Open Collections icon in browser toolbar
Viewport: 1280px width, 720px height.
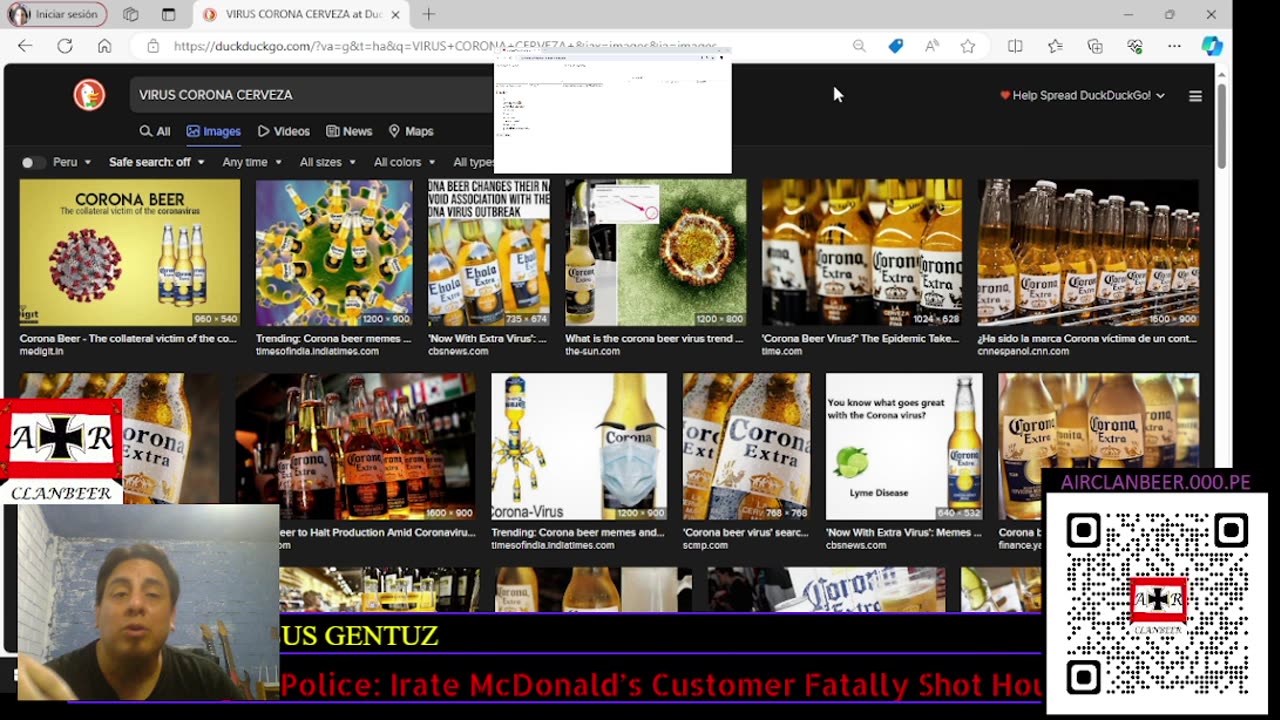(x=1095, y=46)
